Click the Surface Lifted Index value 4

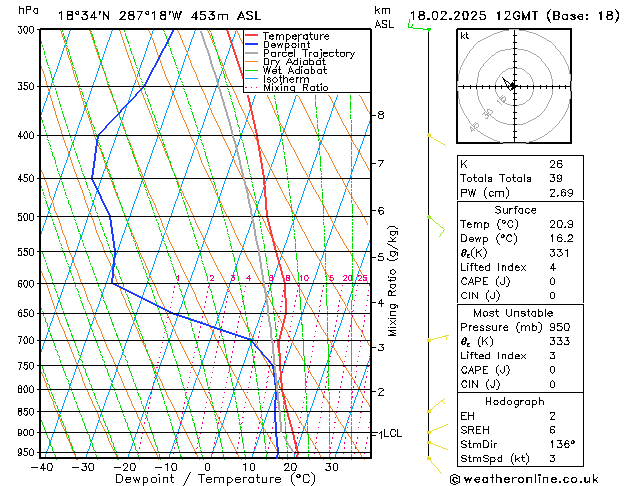(553, 267)
